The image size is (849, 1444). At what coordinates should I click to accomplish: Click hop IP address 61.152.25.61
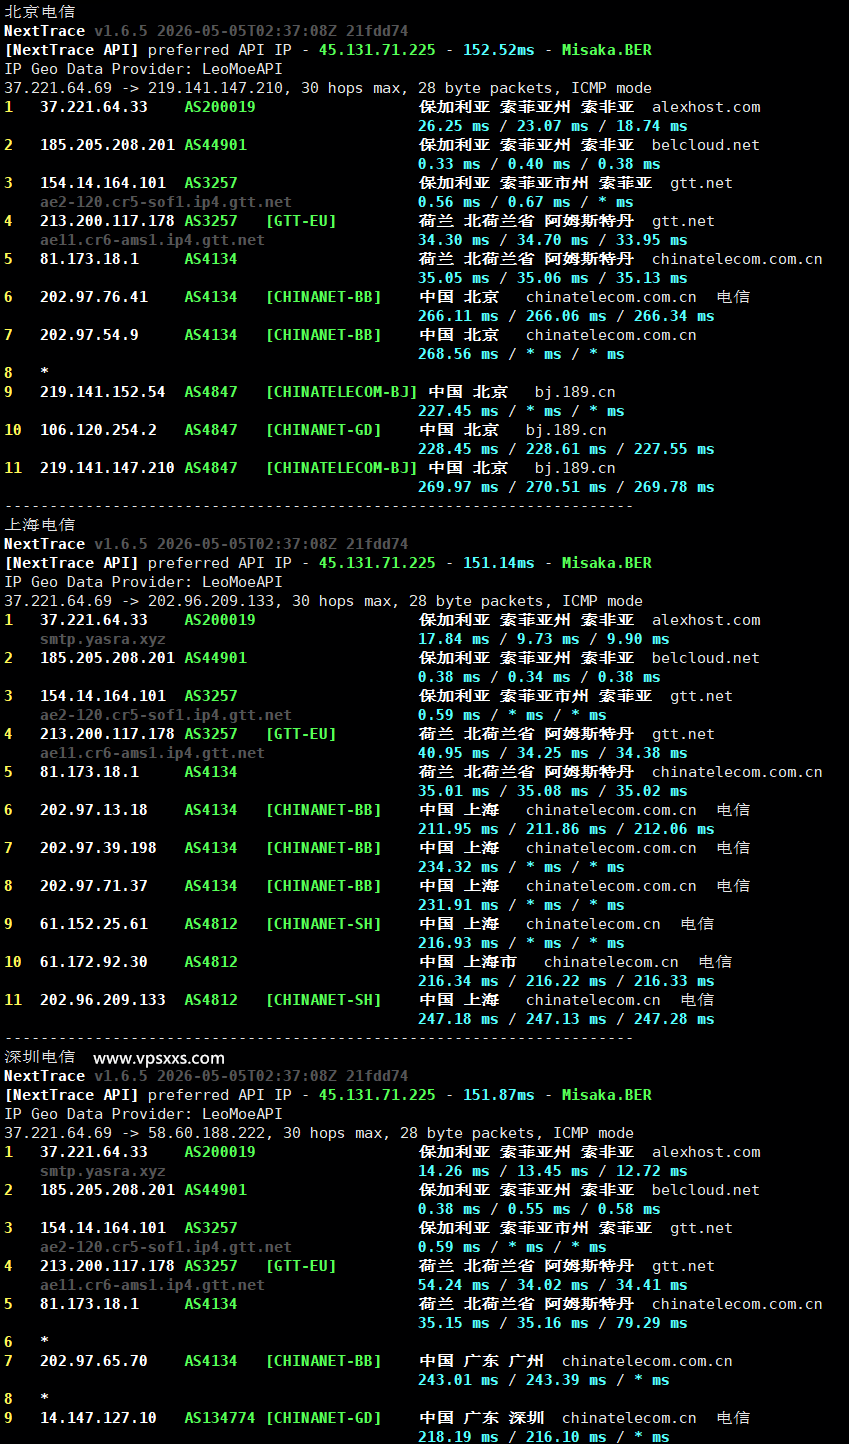(94, 924)
